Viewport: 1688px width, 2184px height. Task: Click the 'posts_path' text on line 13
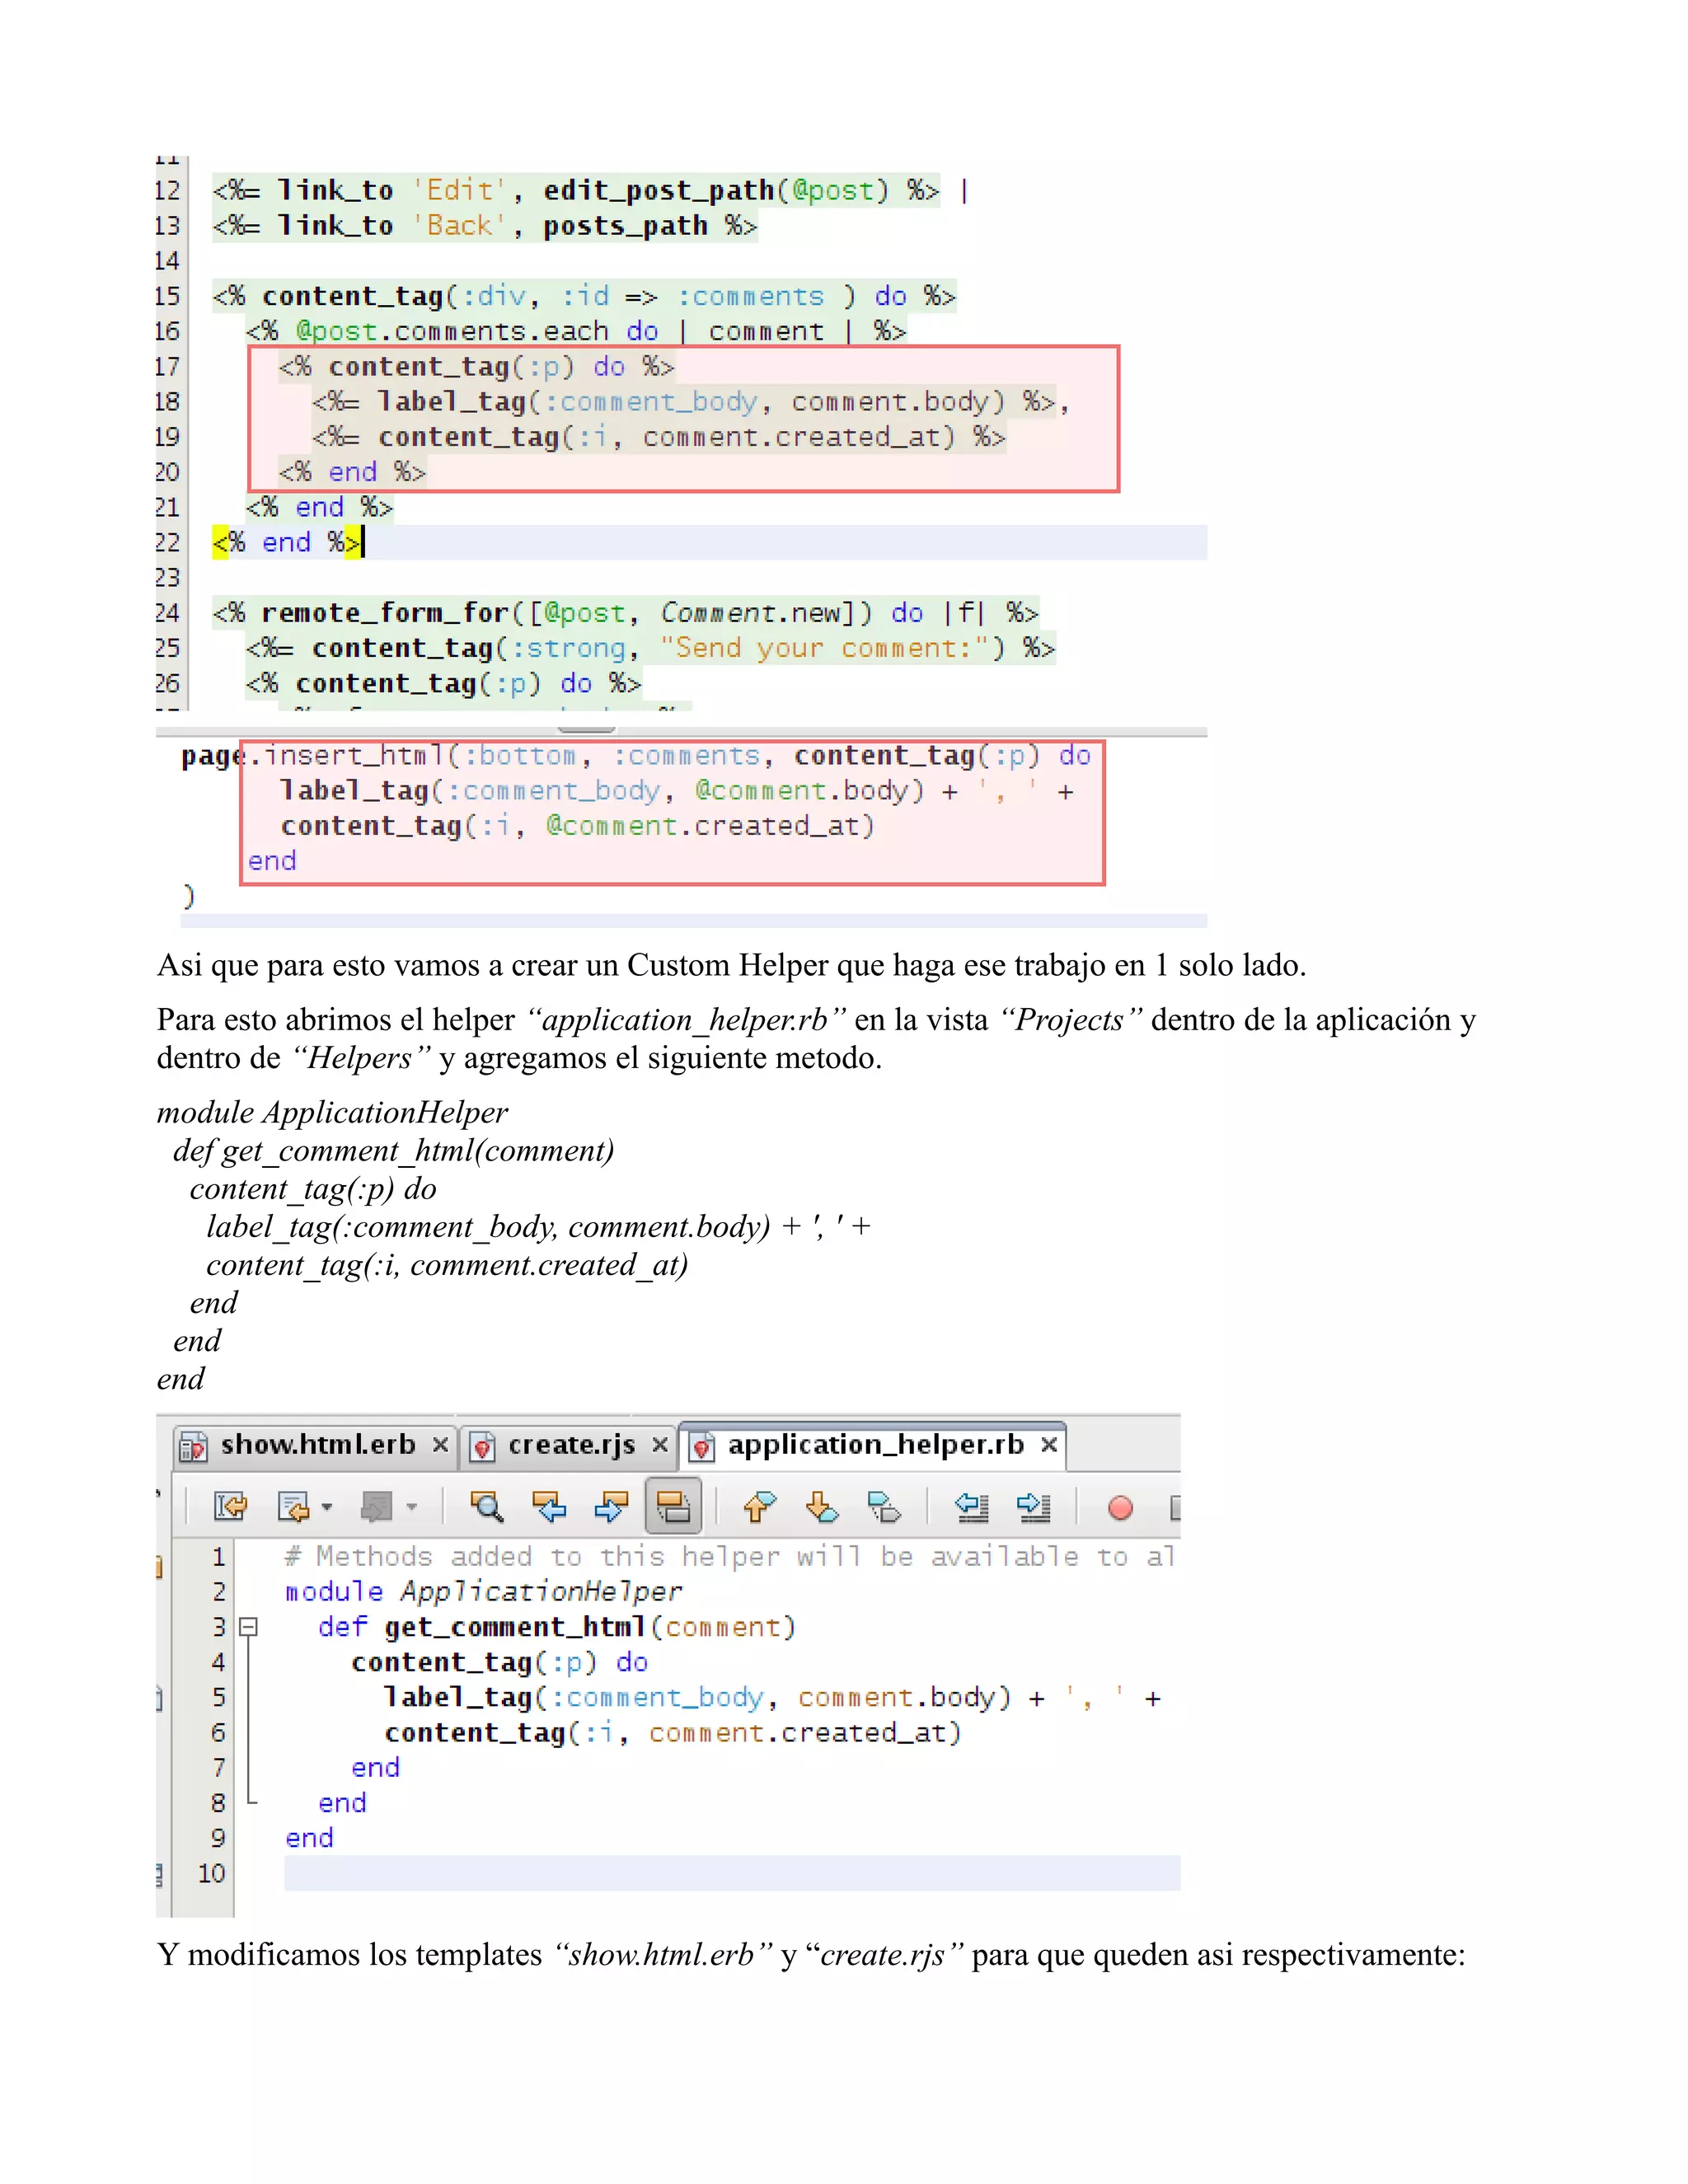point(625,226)
